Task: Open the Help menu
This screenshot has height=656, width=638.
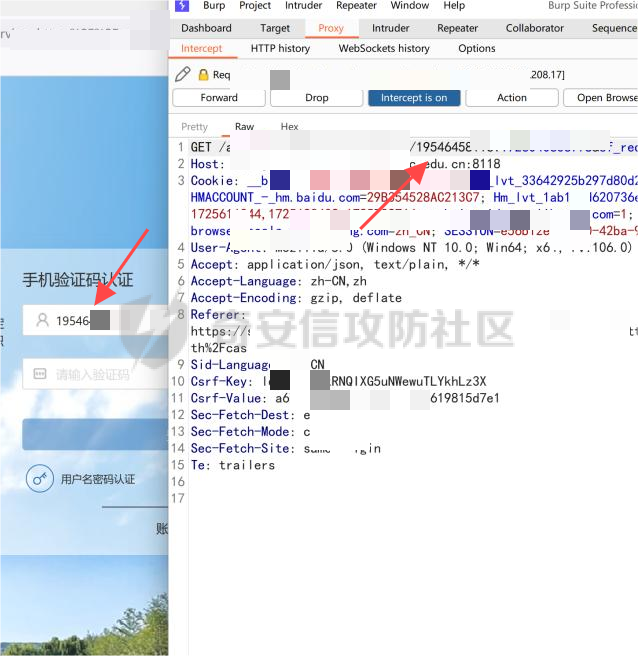Action: coord(454,5)
